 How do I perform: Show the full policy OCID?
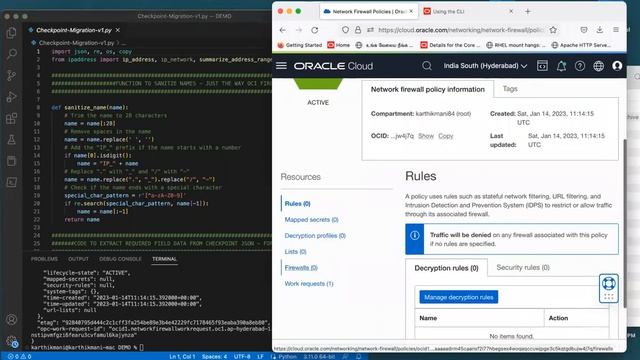(x=426, y=136)
